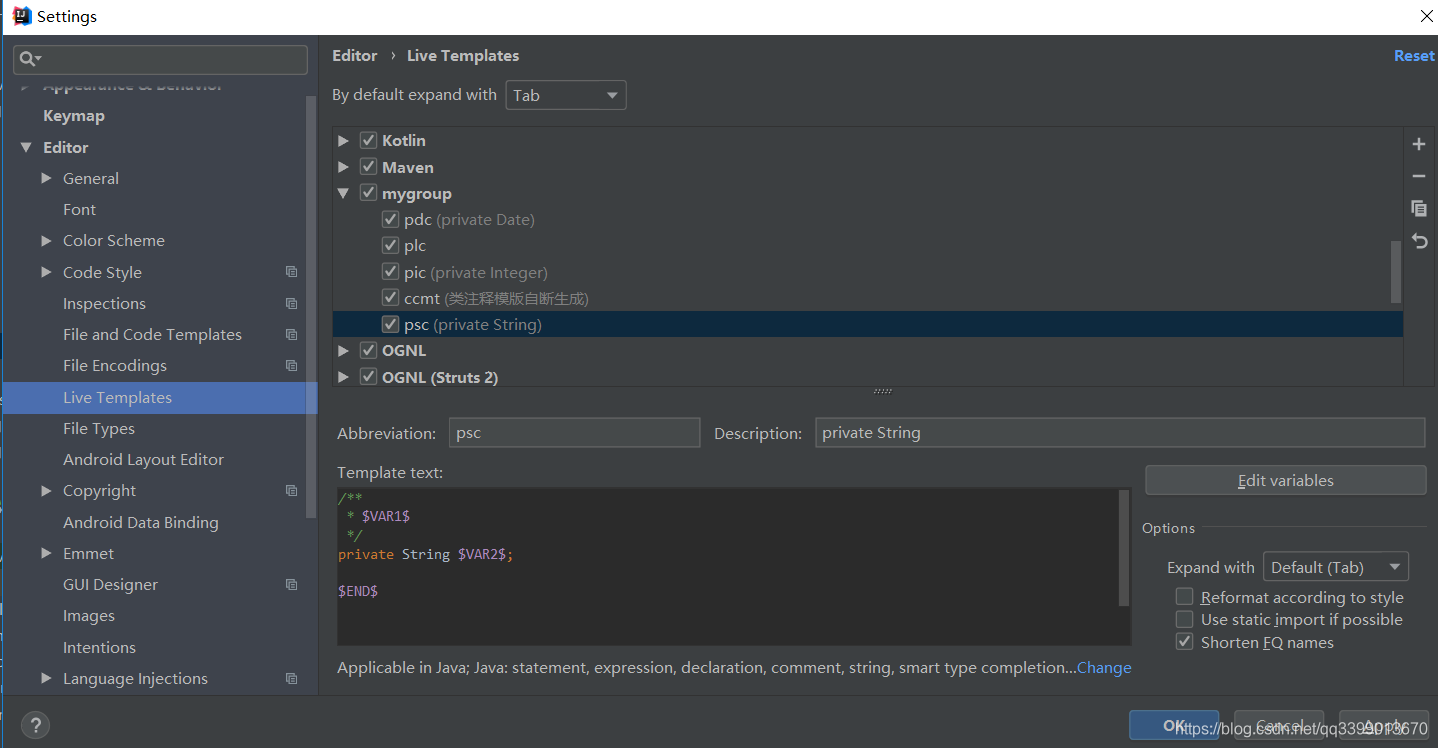Disable the plc template checkbox
The width and height of the screenshot is (1438, 748).
391,245
